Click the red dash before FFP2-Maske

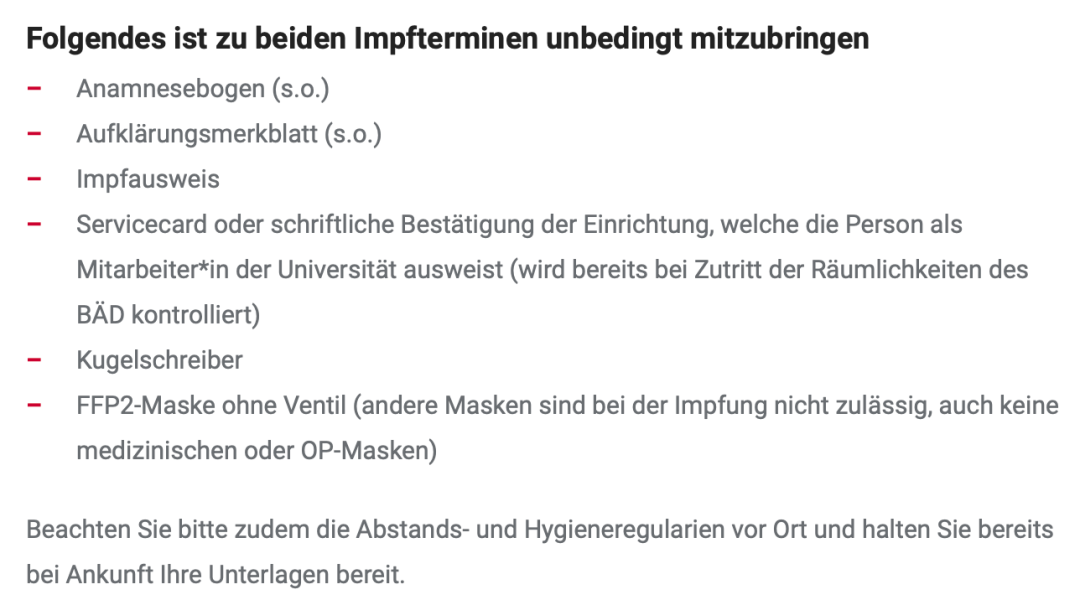coord(34,405)
